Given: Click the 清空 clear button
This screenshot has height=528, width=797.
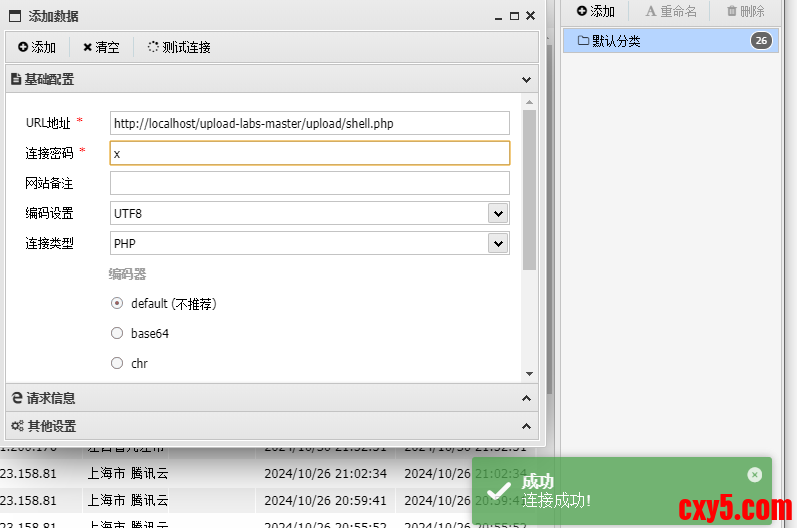Looking at the screenshot, I should point(101,47).
